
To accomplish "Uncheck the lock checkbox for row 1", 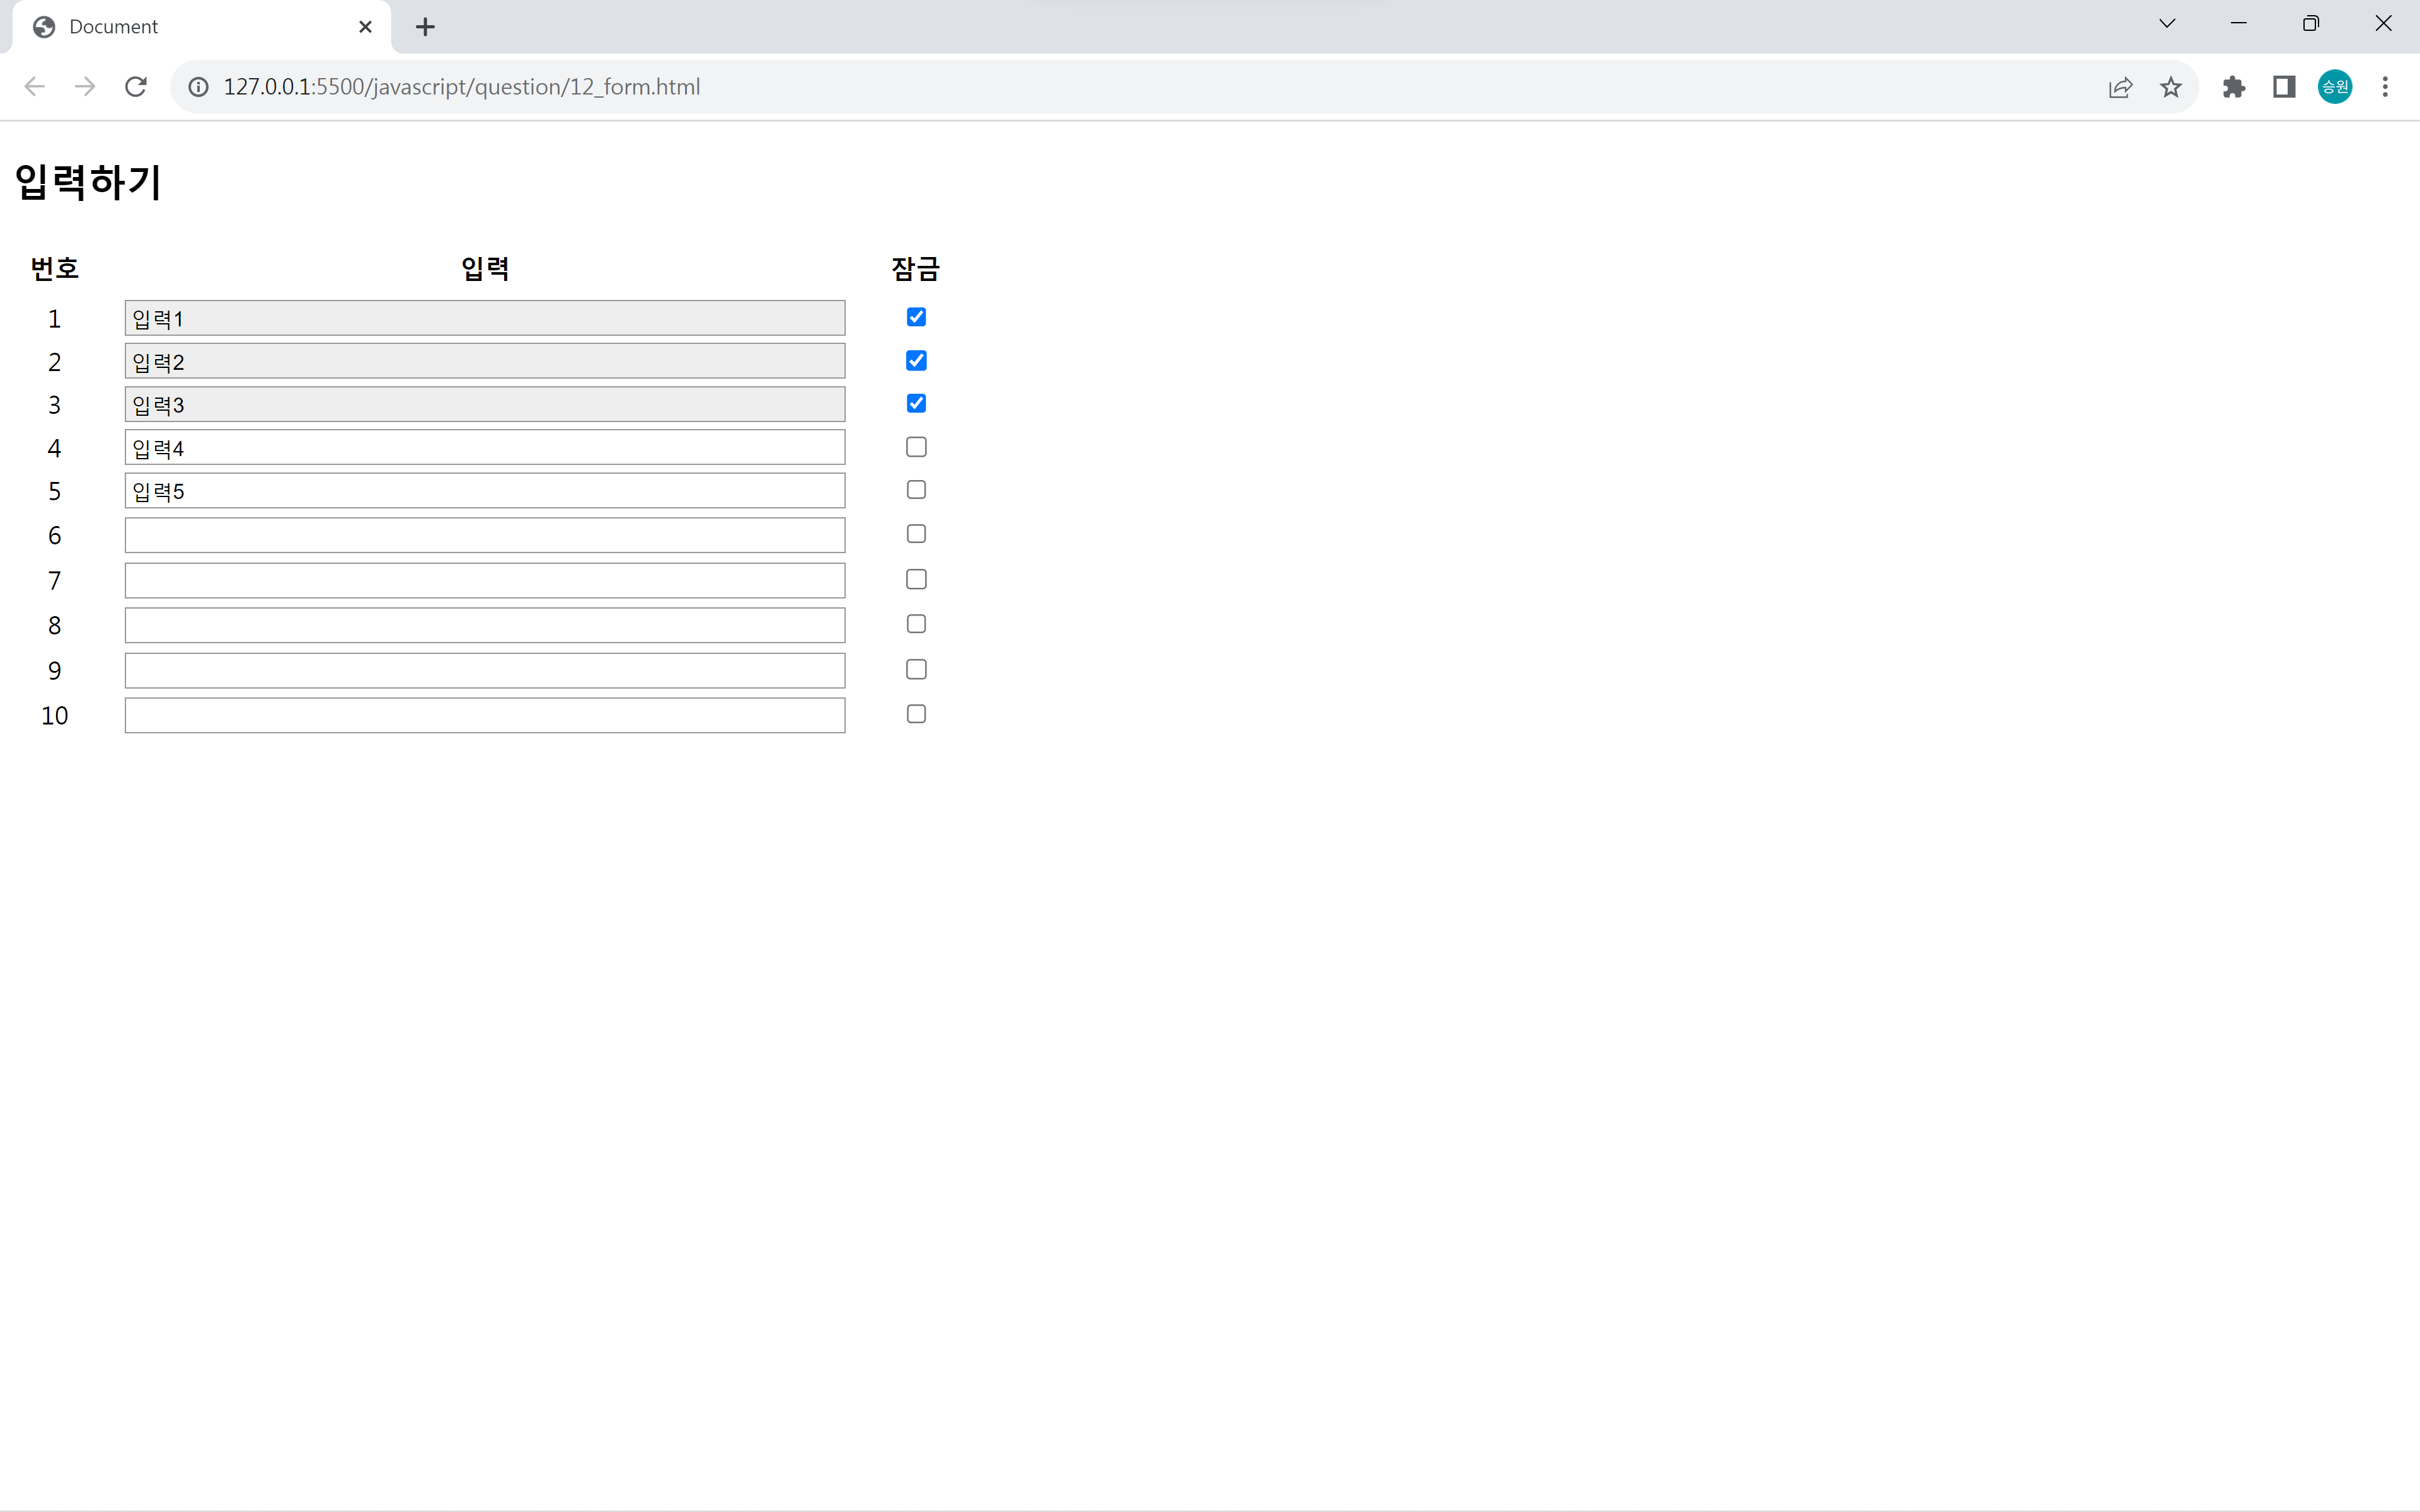I will [916, 317].
